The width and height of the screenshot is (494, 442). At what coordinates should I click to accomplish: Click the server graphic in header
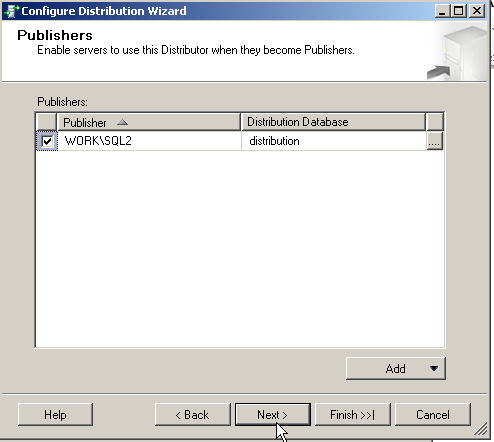click(457, 53)
